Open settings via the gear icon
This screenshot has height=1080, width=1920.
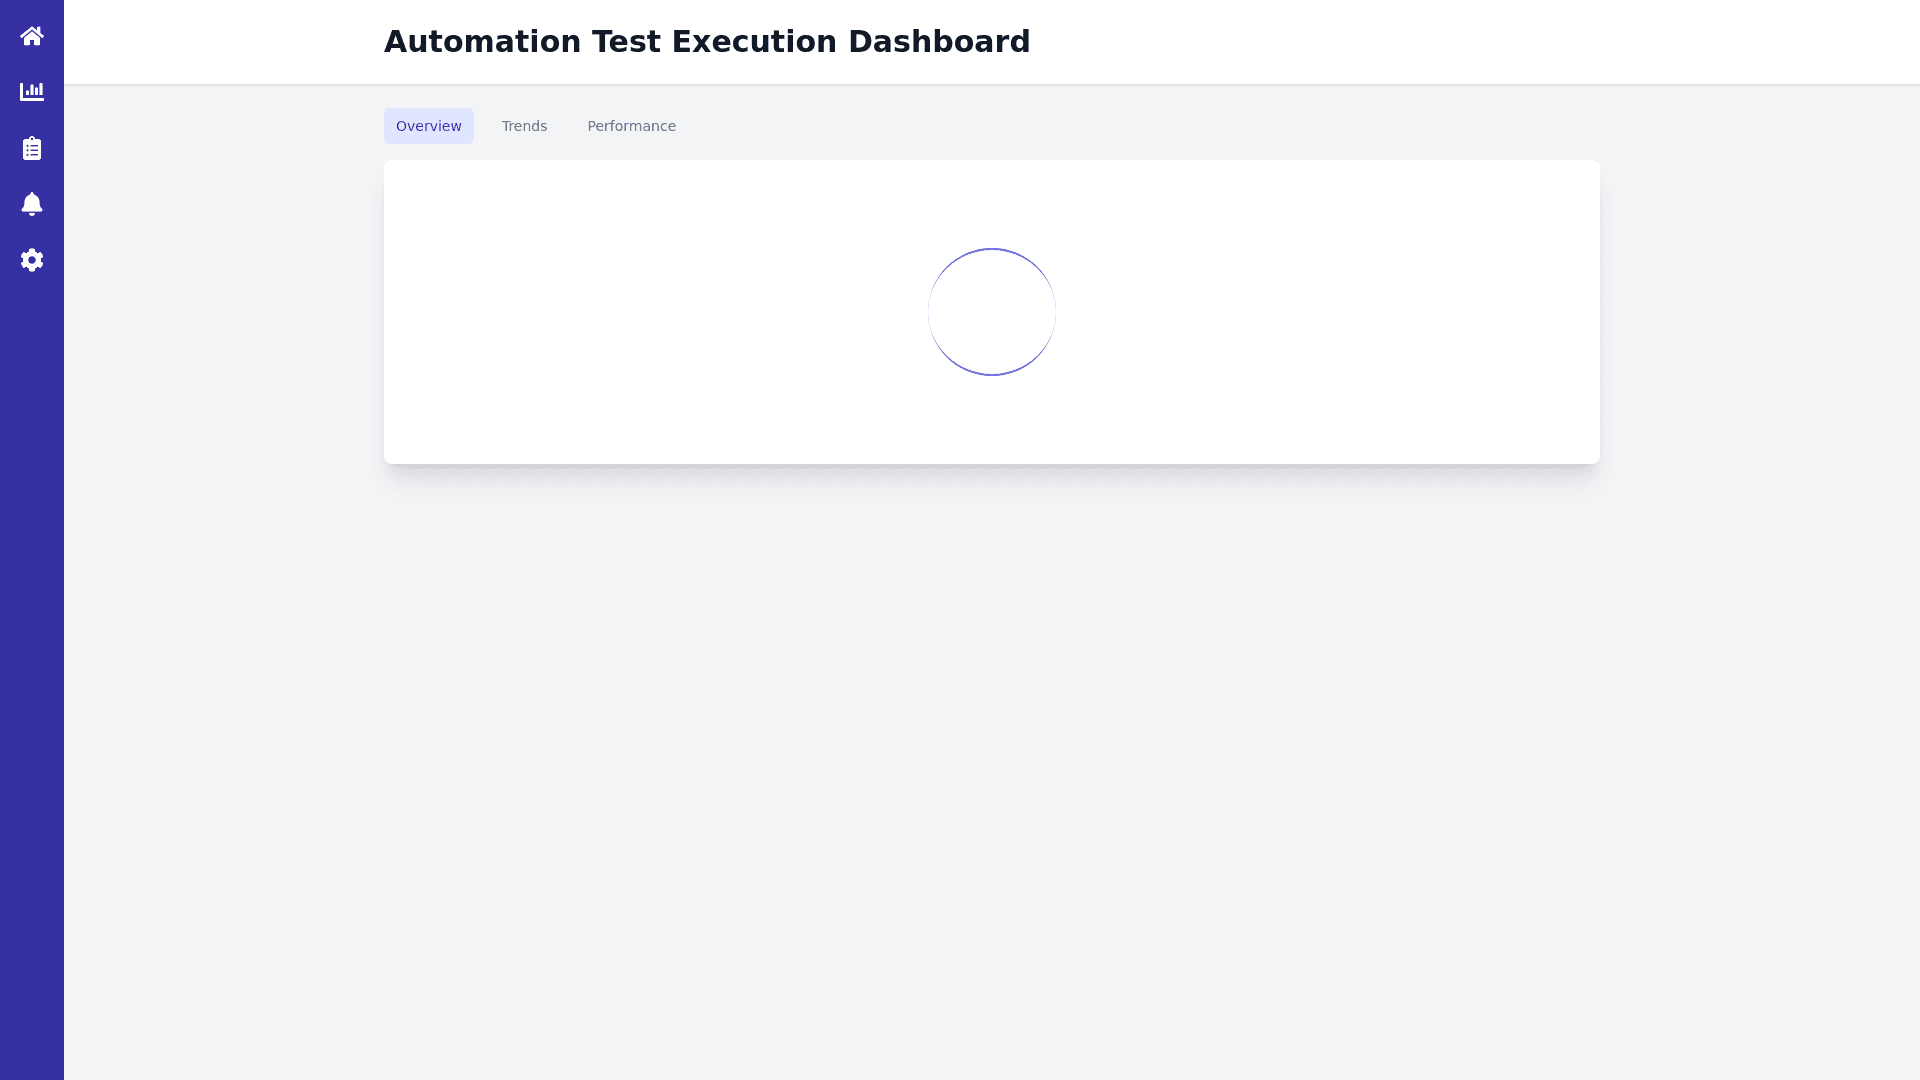coord(32,260)
